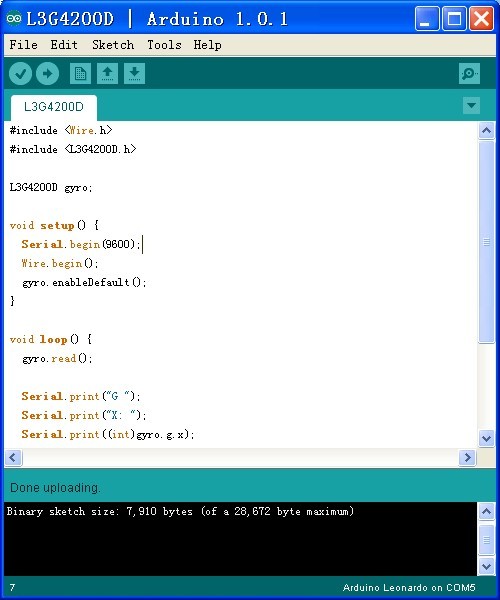Click the 'void setup() {' line
This screenshot has width=500, height=600.
54,225
